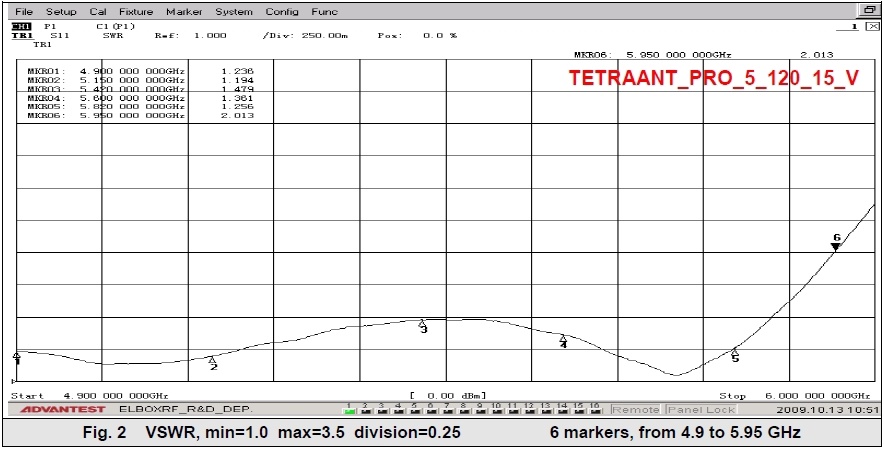This screenshot has height=449, width=884.
Task: Click the CH1 channel label
Action: 20,26
